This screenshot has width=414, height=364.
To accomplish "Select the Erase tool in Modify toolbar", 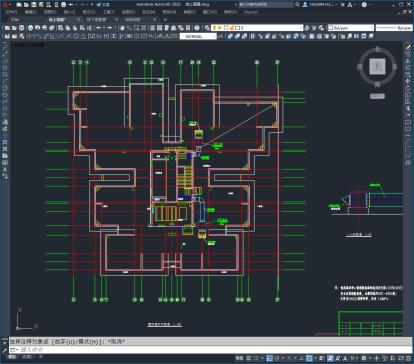I will (x=408, y=48).
